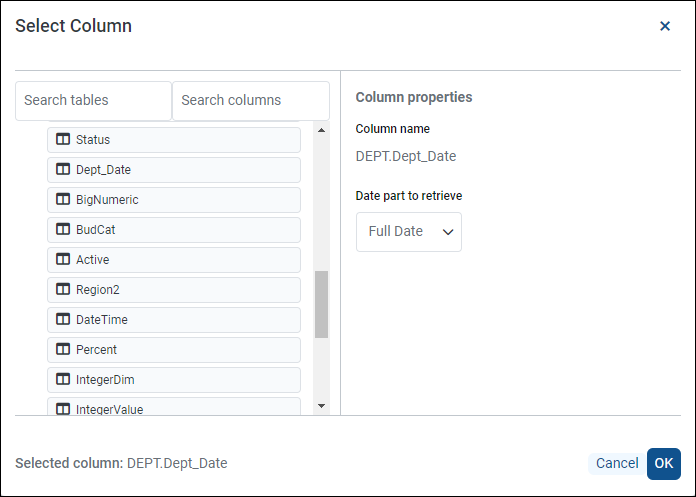This screenshot has width=696, height=497.
Task: Select the Percent column entry
Action: tap(174, 350)
